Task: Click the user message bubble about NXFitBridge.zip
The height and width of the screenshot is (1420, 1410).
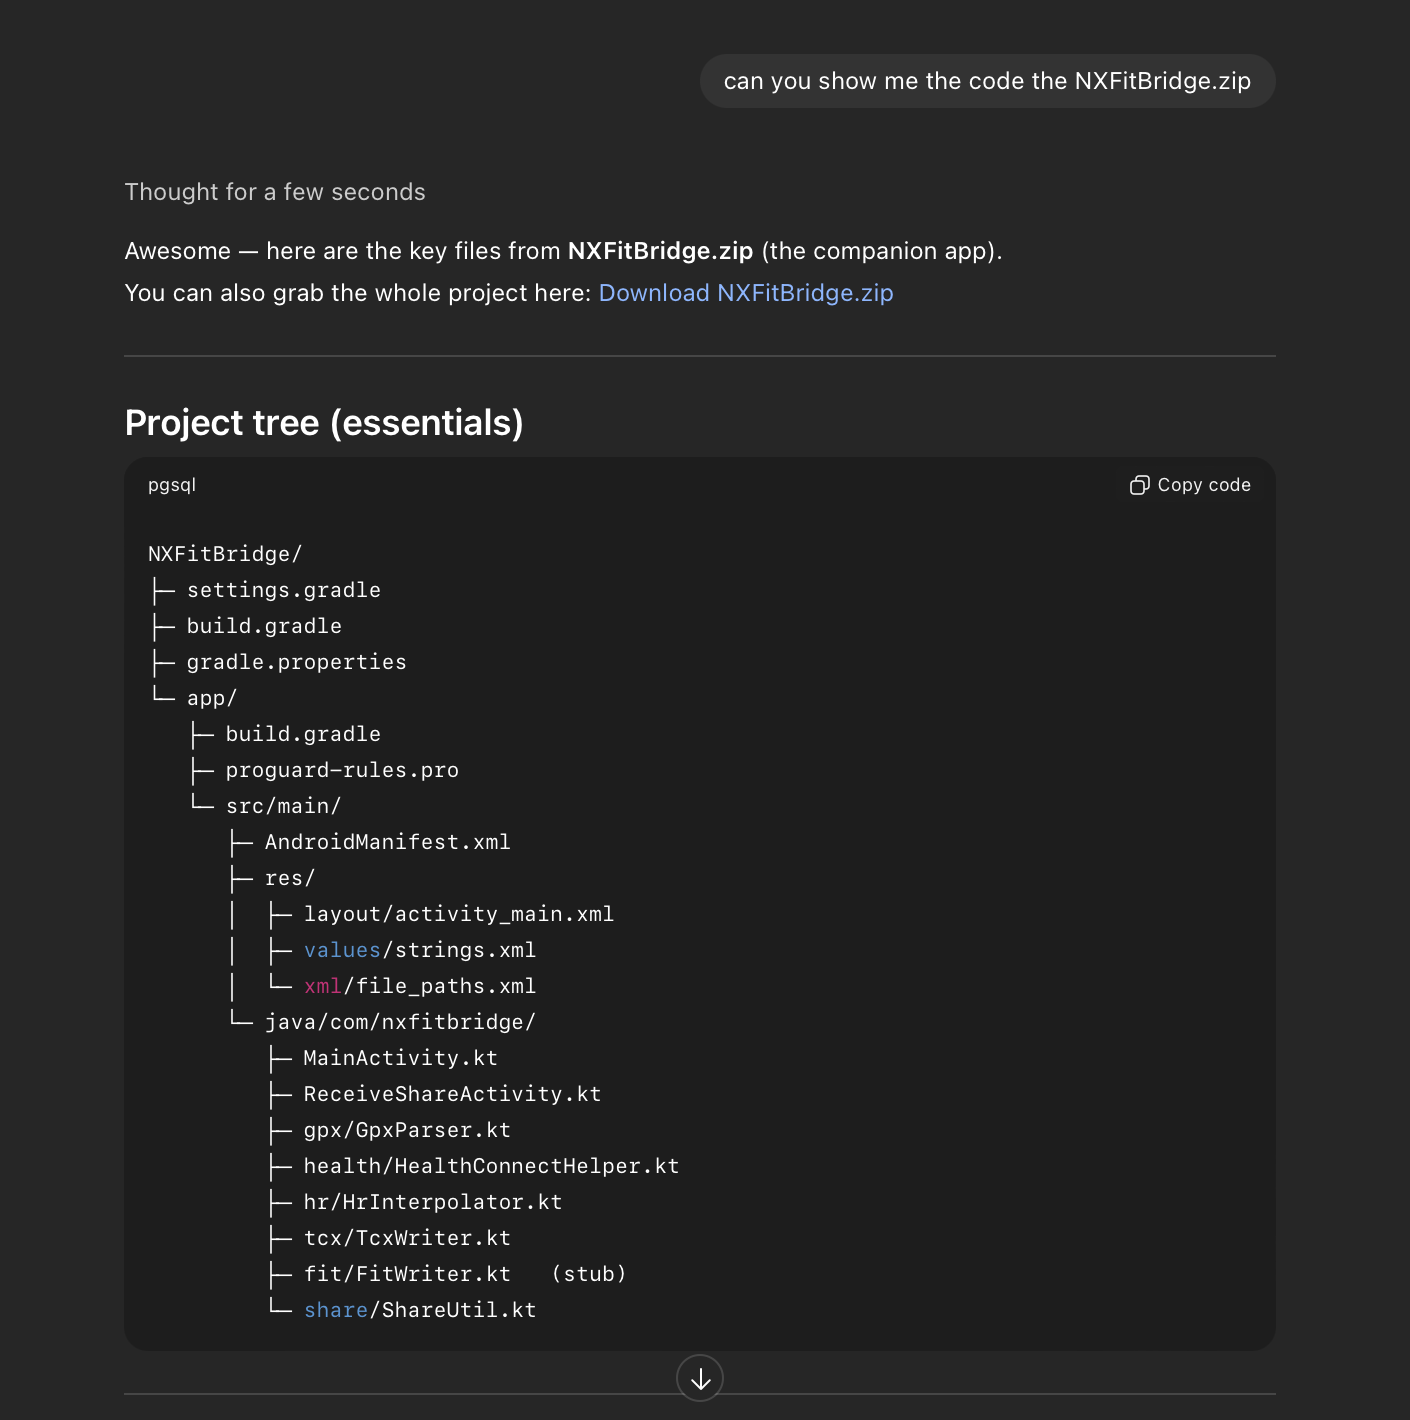Action: 986,81
